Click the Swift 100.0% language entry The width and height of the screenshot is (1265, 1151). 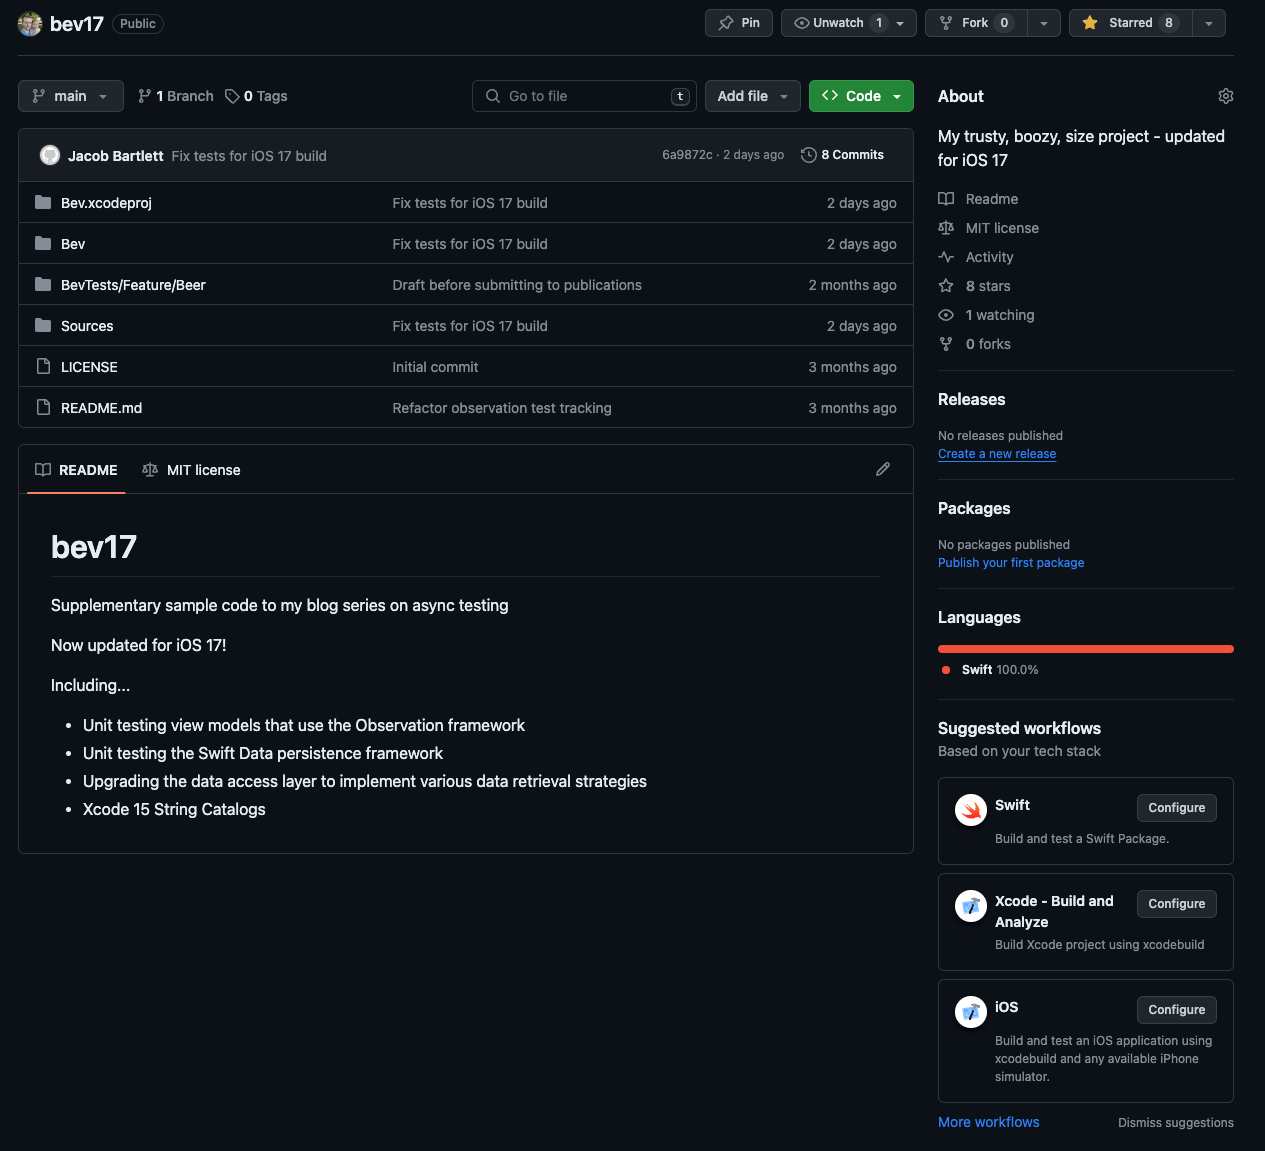point(990,670)
